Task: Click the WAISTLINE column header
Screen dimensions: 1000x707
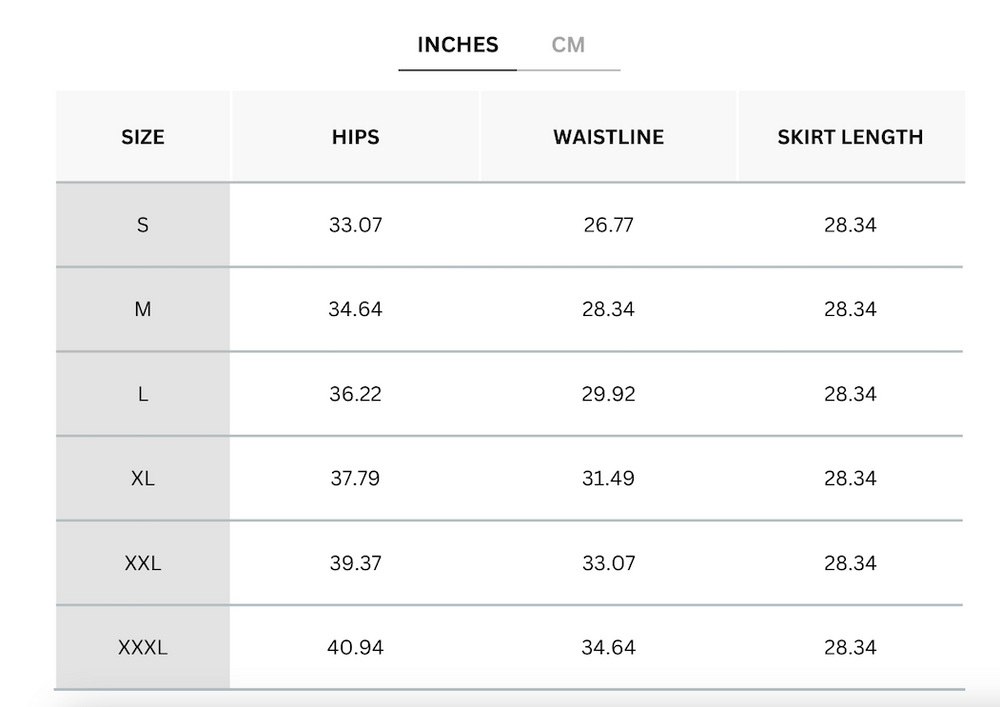Action: pyautogui.click(x=608, y=137)
